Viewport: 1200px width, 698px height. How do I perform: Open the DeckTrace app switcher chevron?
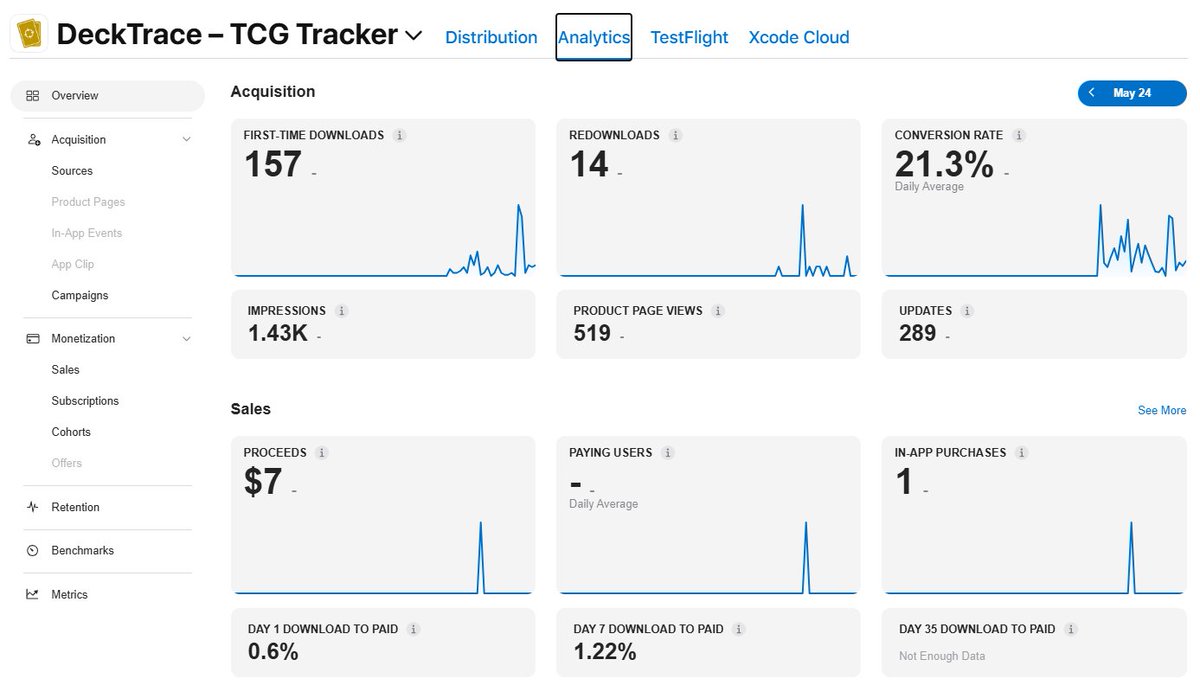click(413, 36)
